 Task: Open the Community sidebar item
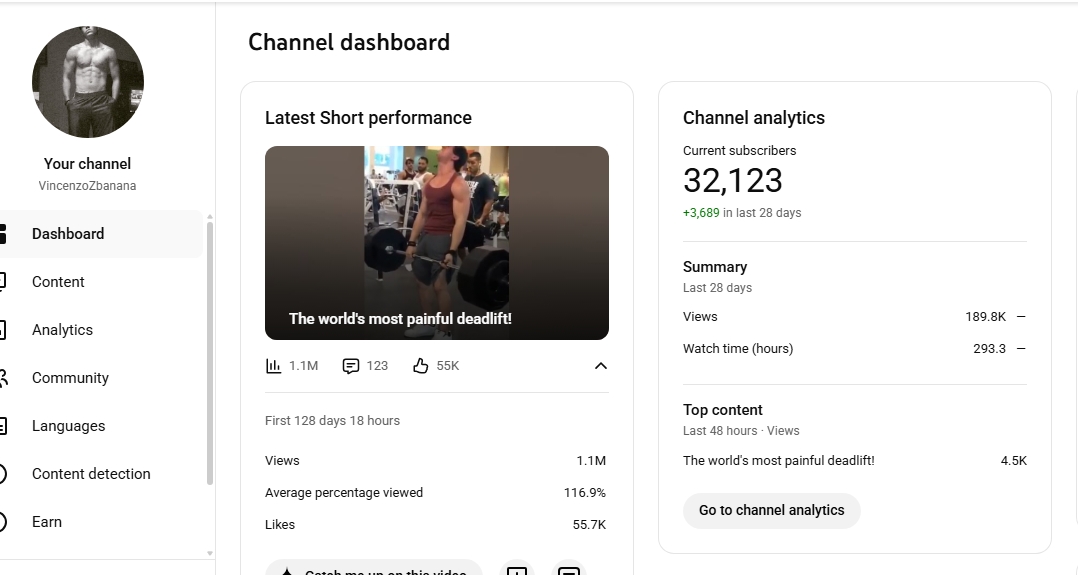102,378
